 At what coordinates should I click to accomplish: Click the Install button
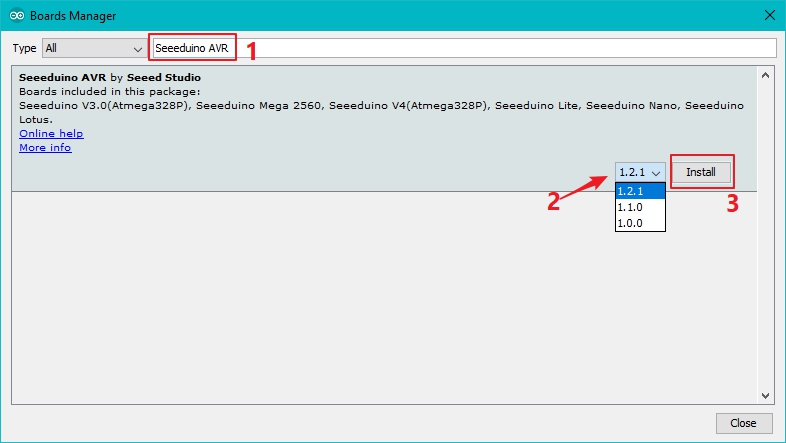(701, 172)
